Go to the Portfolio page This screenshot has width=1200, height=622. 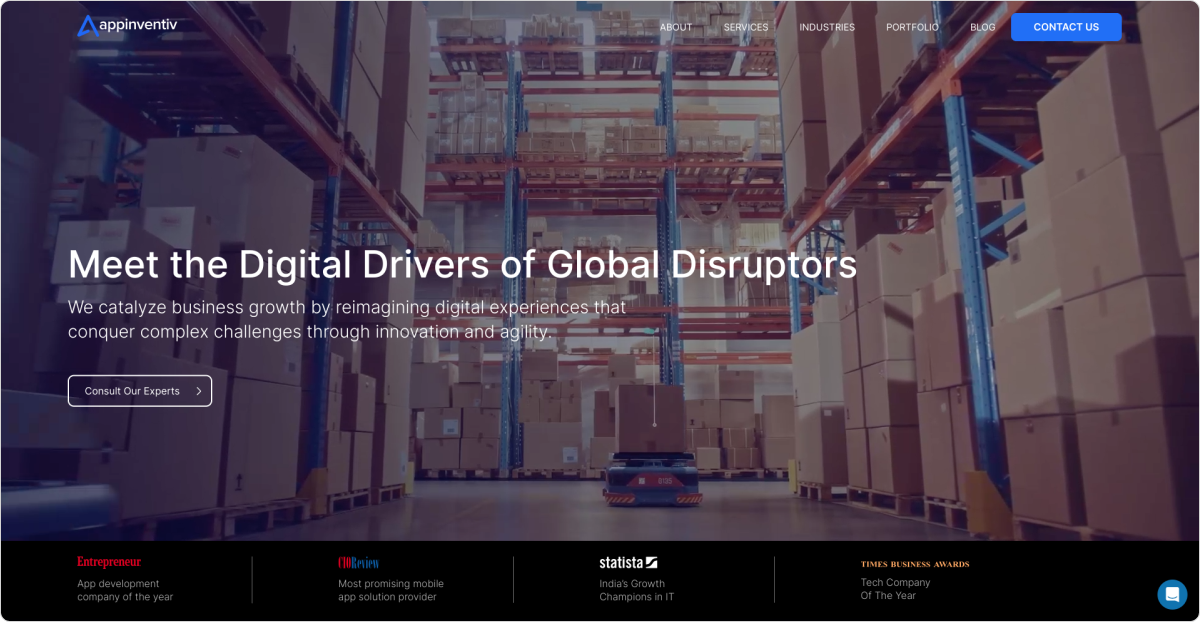(x=912, y=27)
